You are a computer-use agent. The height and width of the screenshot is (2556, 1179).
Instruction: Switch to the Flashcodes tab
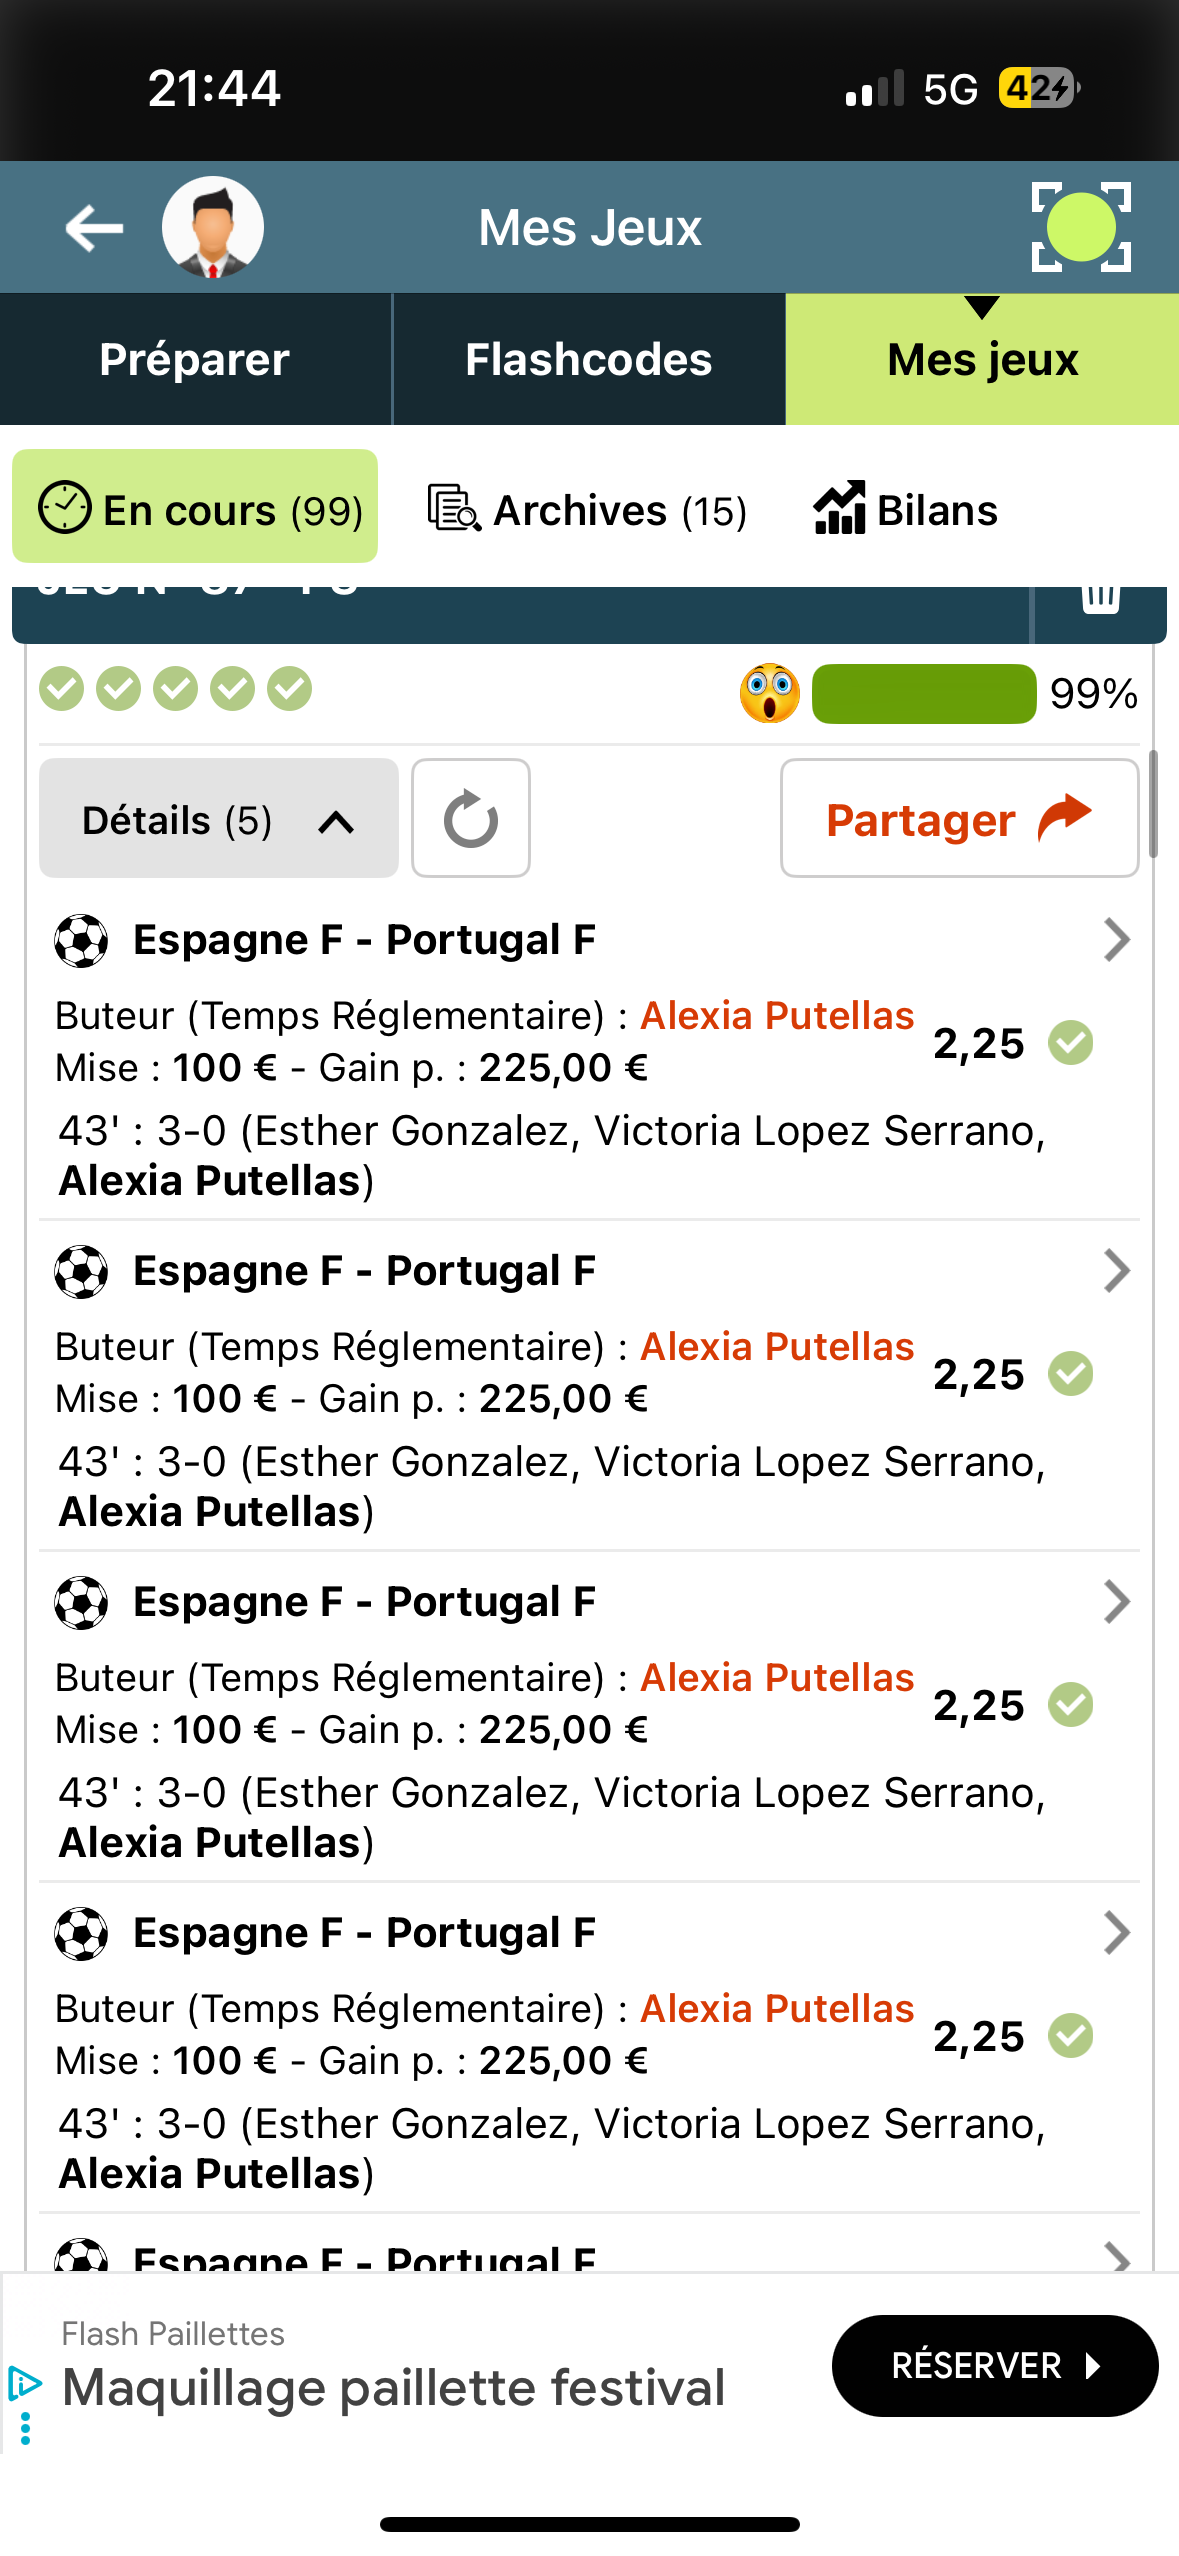(589, 359)
